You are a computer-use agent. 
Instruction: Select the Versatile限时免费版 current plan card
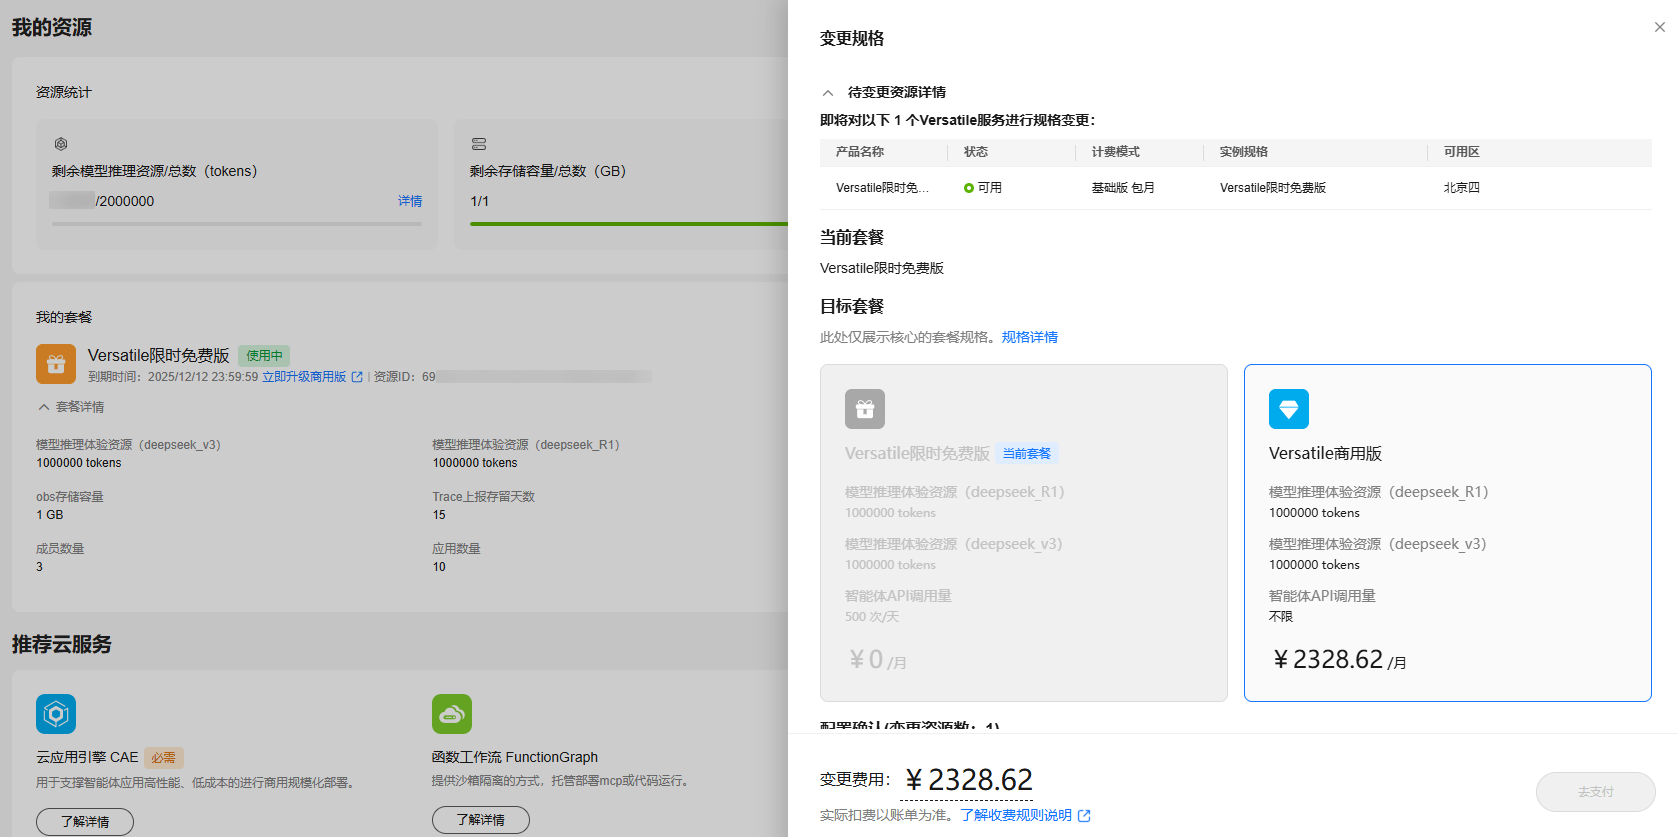pos(1023,533)
